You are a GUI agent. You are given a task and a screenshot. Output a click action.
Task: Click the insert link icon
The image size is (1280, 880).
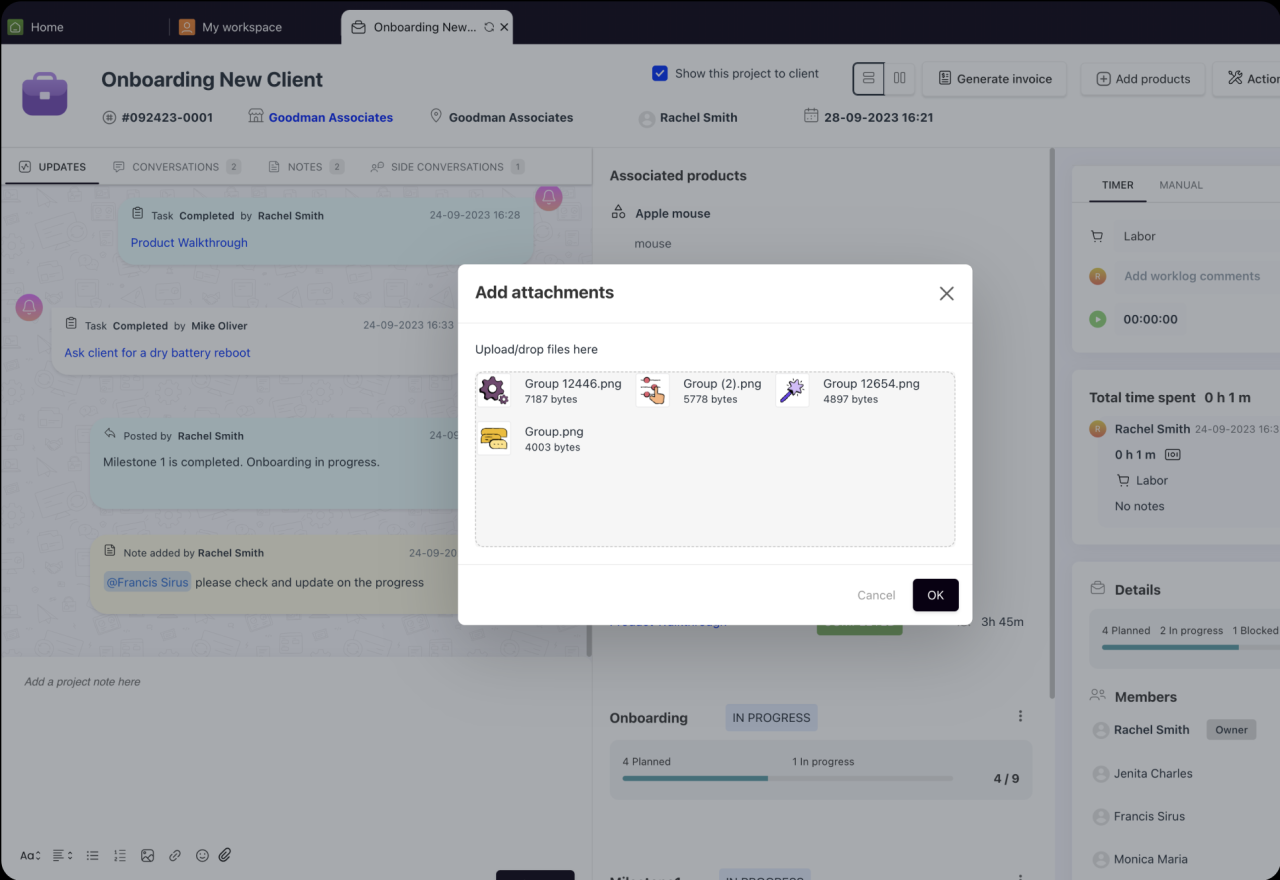click(175, 855)
